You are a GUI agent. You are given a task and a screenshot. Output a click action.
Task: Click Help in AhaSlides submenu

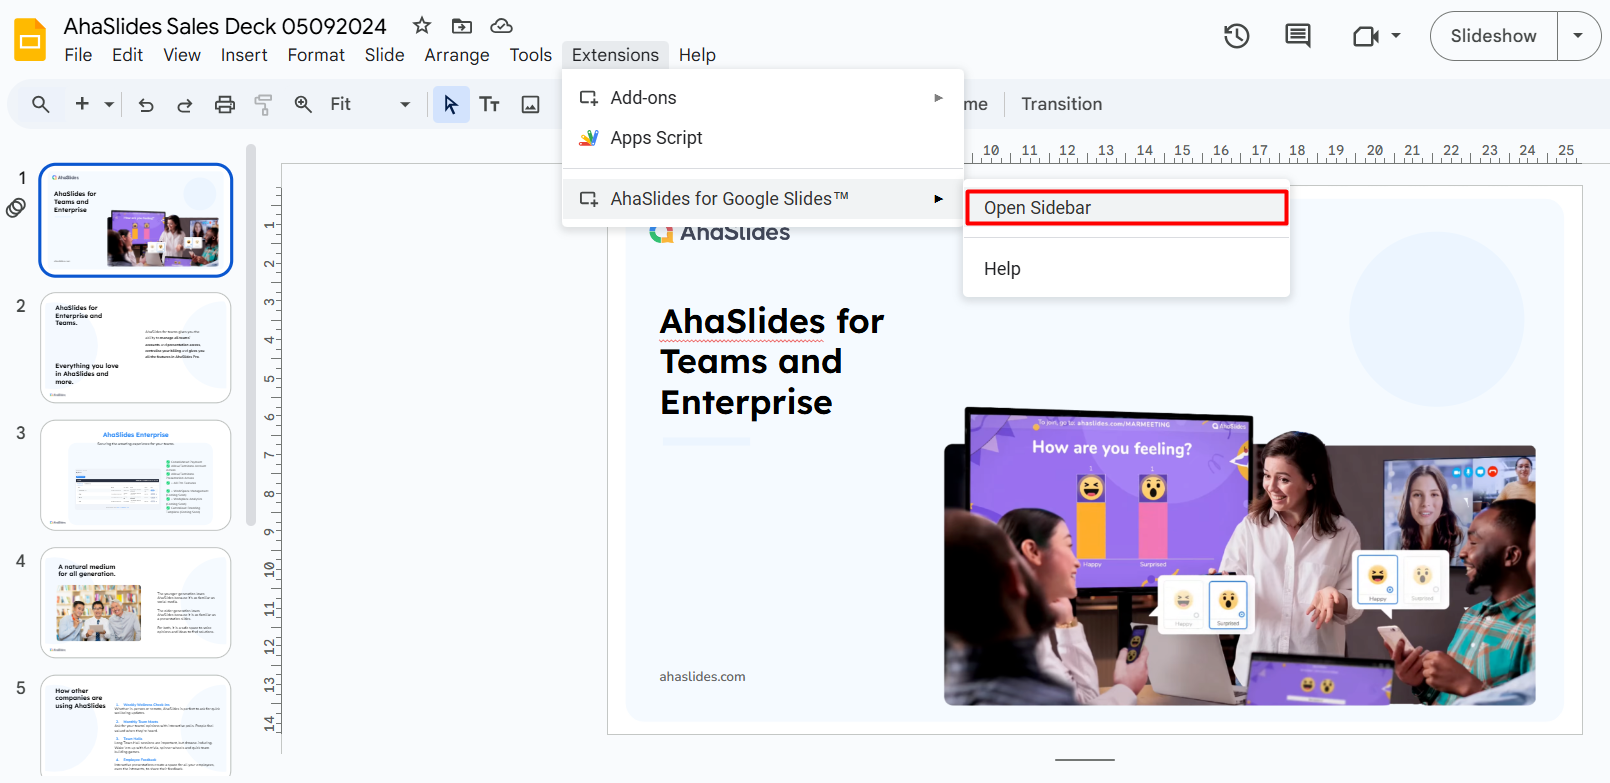click(1126, 269)
